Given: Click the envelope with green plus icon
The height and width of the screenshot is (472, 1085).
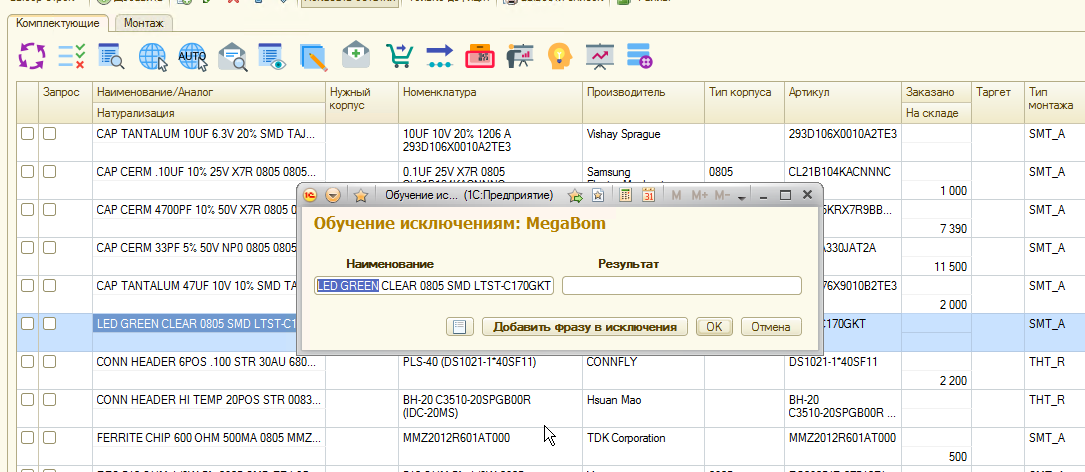Looking at the screenshot, I should click(356, 56).
